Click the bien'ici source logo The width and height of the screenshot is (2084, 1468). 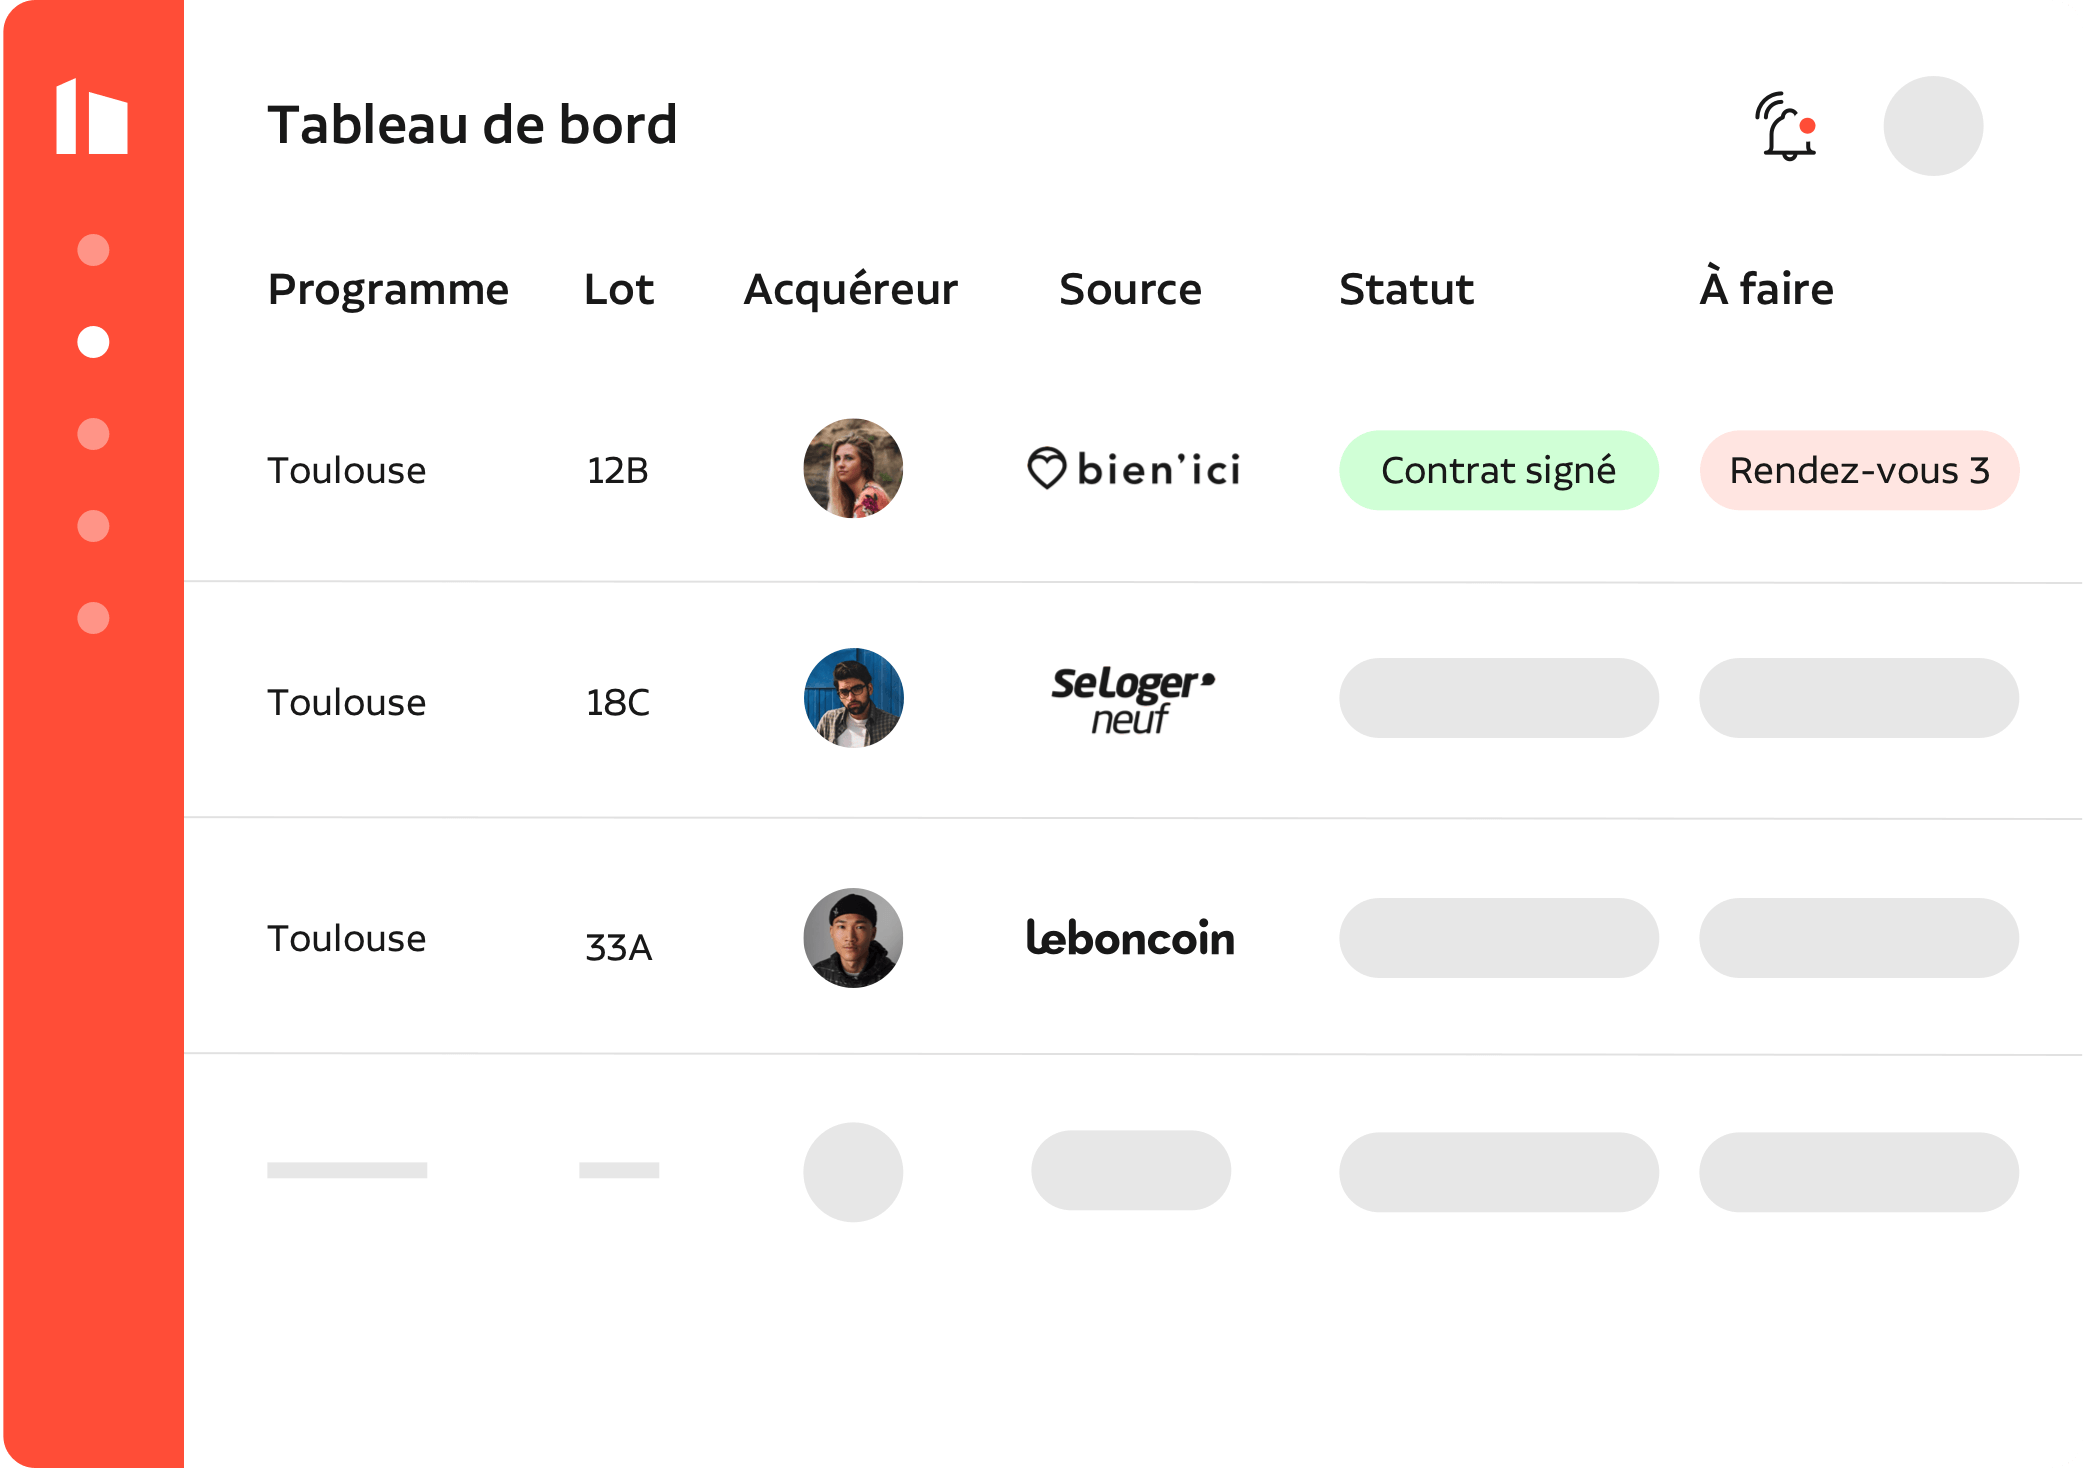1134,469
